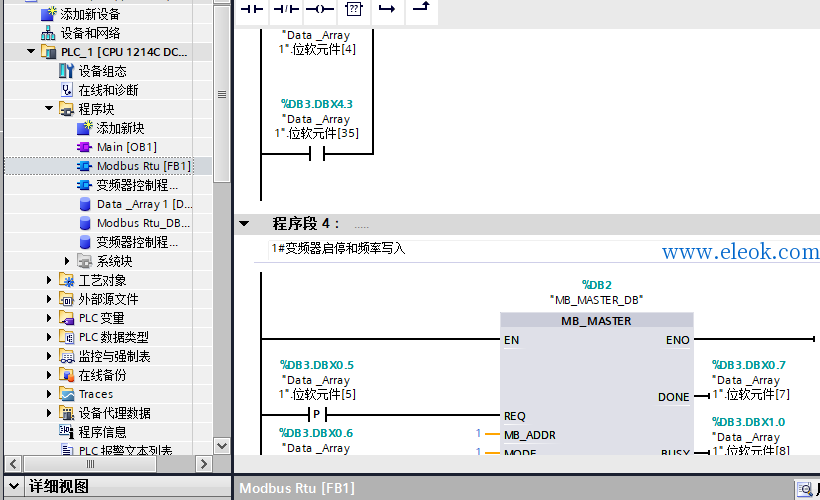Click the 程序块 folder icon
This screenshot has width=820, height=500.
(x=66, y=109)
